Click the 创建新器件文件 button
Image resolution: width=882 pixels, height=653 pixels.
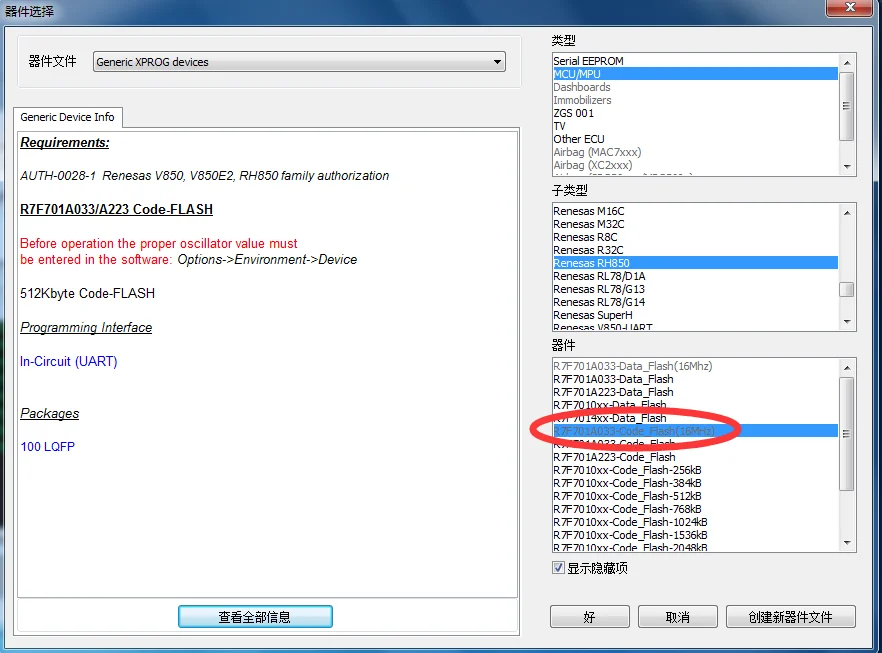(790, 617)
